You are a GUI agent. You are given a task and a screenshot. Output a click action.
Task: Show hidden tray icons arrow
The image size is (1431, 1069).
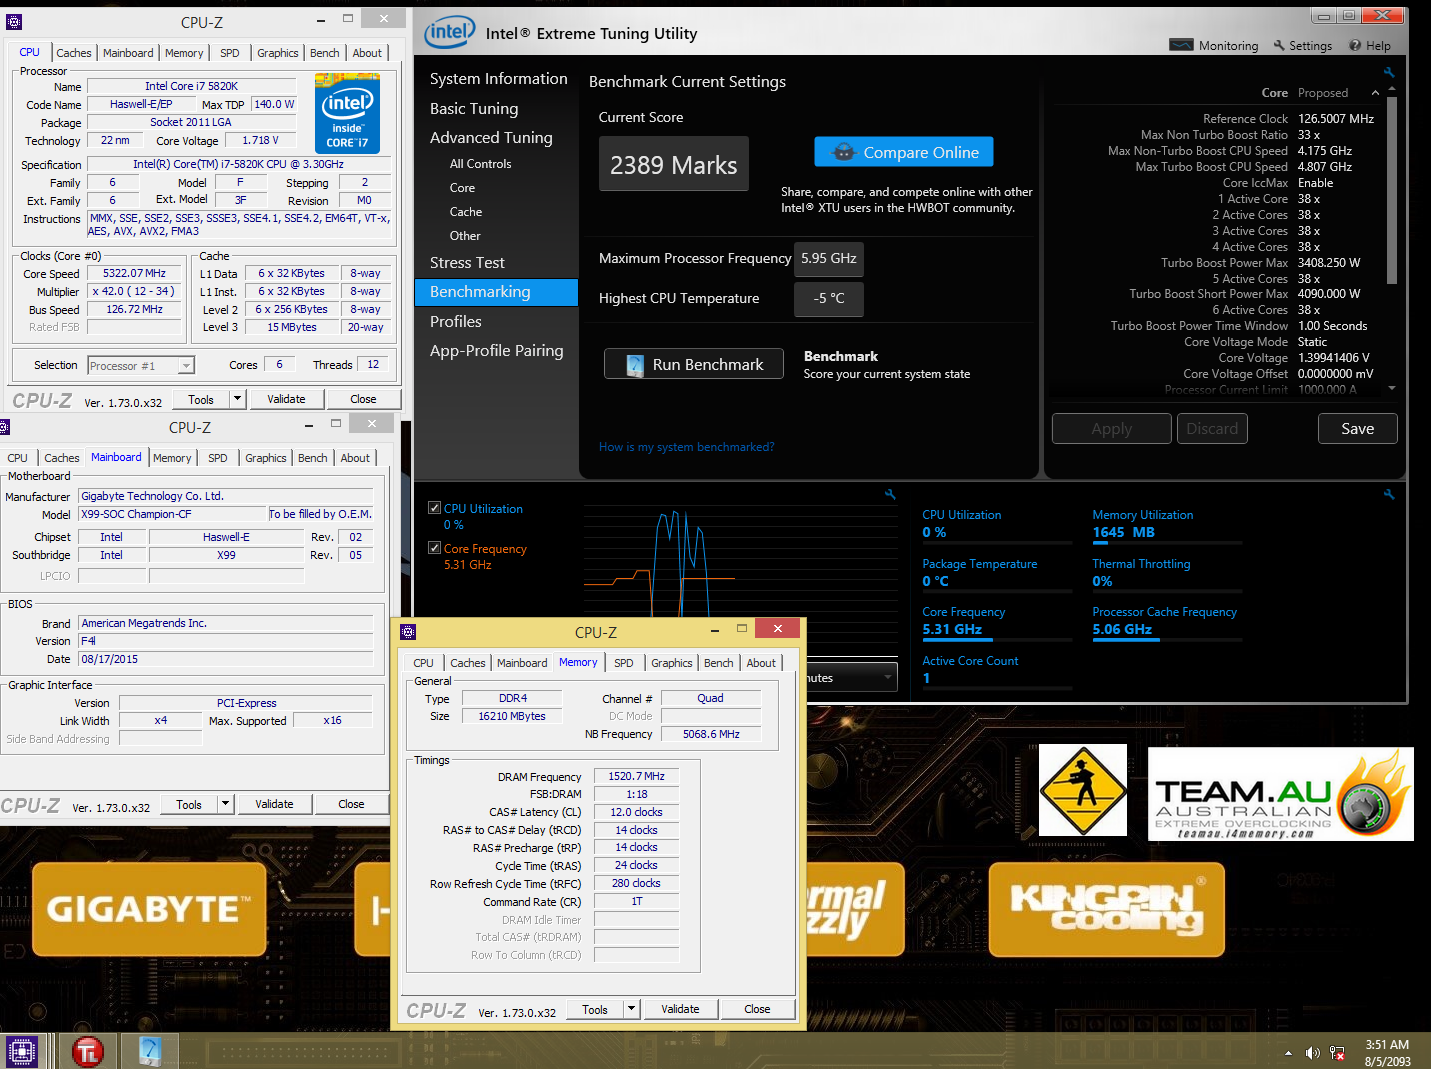pyautogui.click(x=1288, y=1053)
